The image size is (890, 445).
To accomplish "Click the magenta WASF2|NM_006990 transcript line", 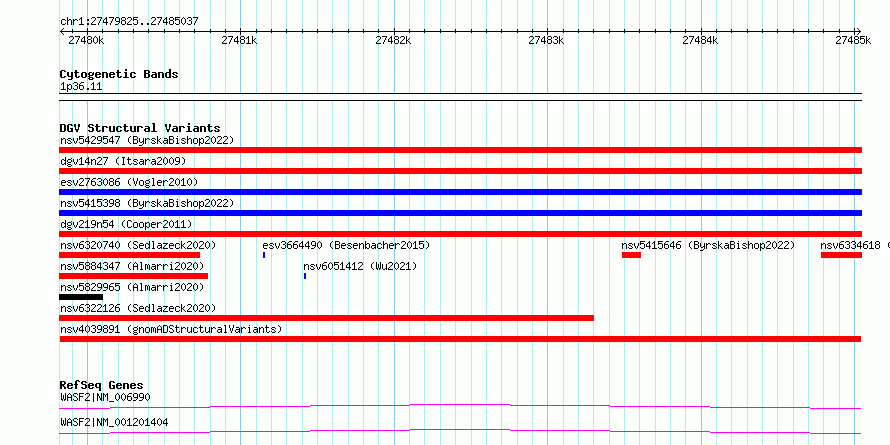I will [460, 406].
